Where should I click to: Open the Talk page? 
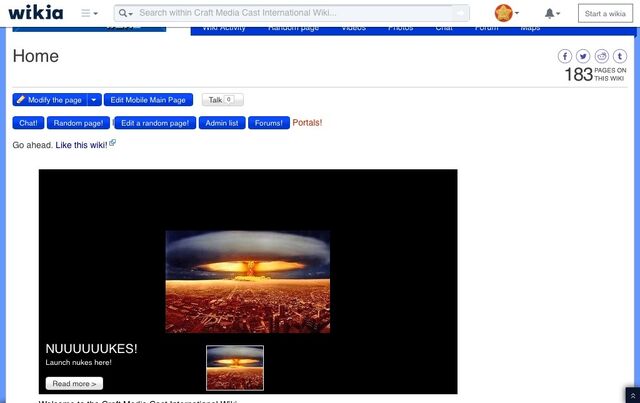click(x=222, y=100)
